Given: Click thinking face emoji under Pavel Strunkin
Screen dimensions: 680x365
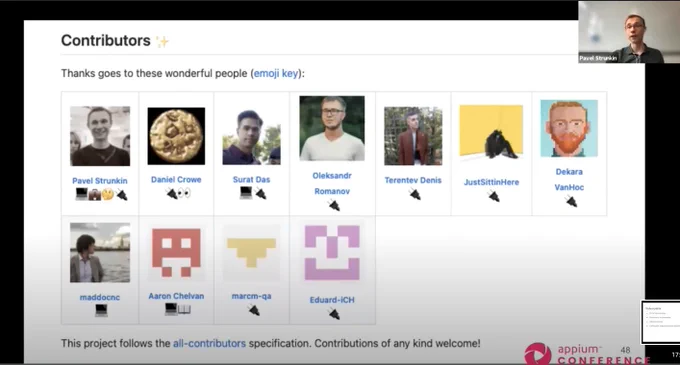Looking at the screenshot, I should pos(108,195).
